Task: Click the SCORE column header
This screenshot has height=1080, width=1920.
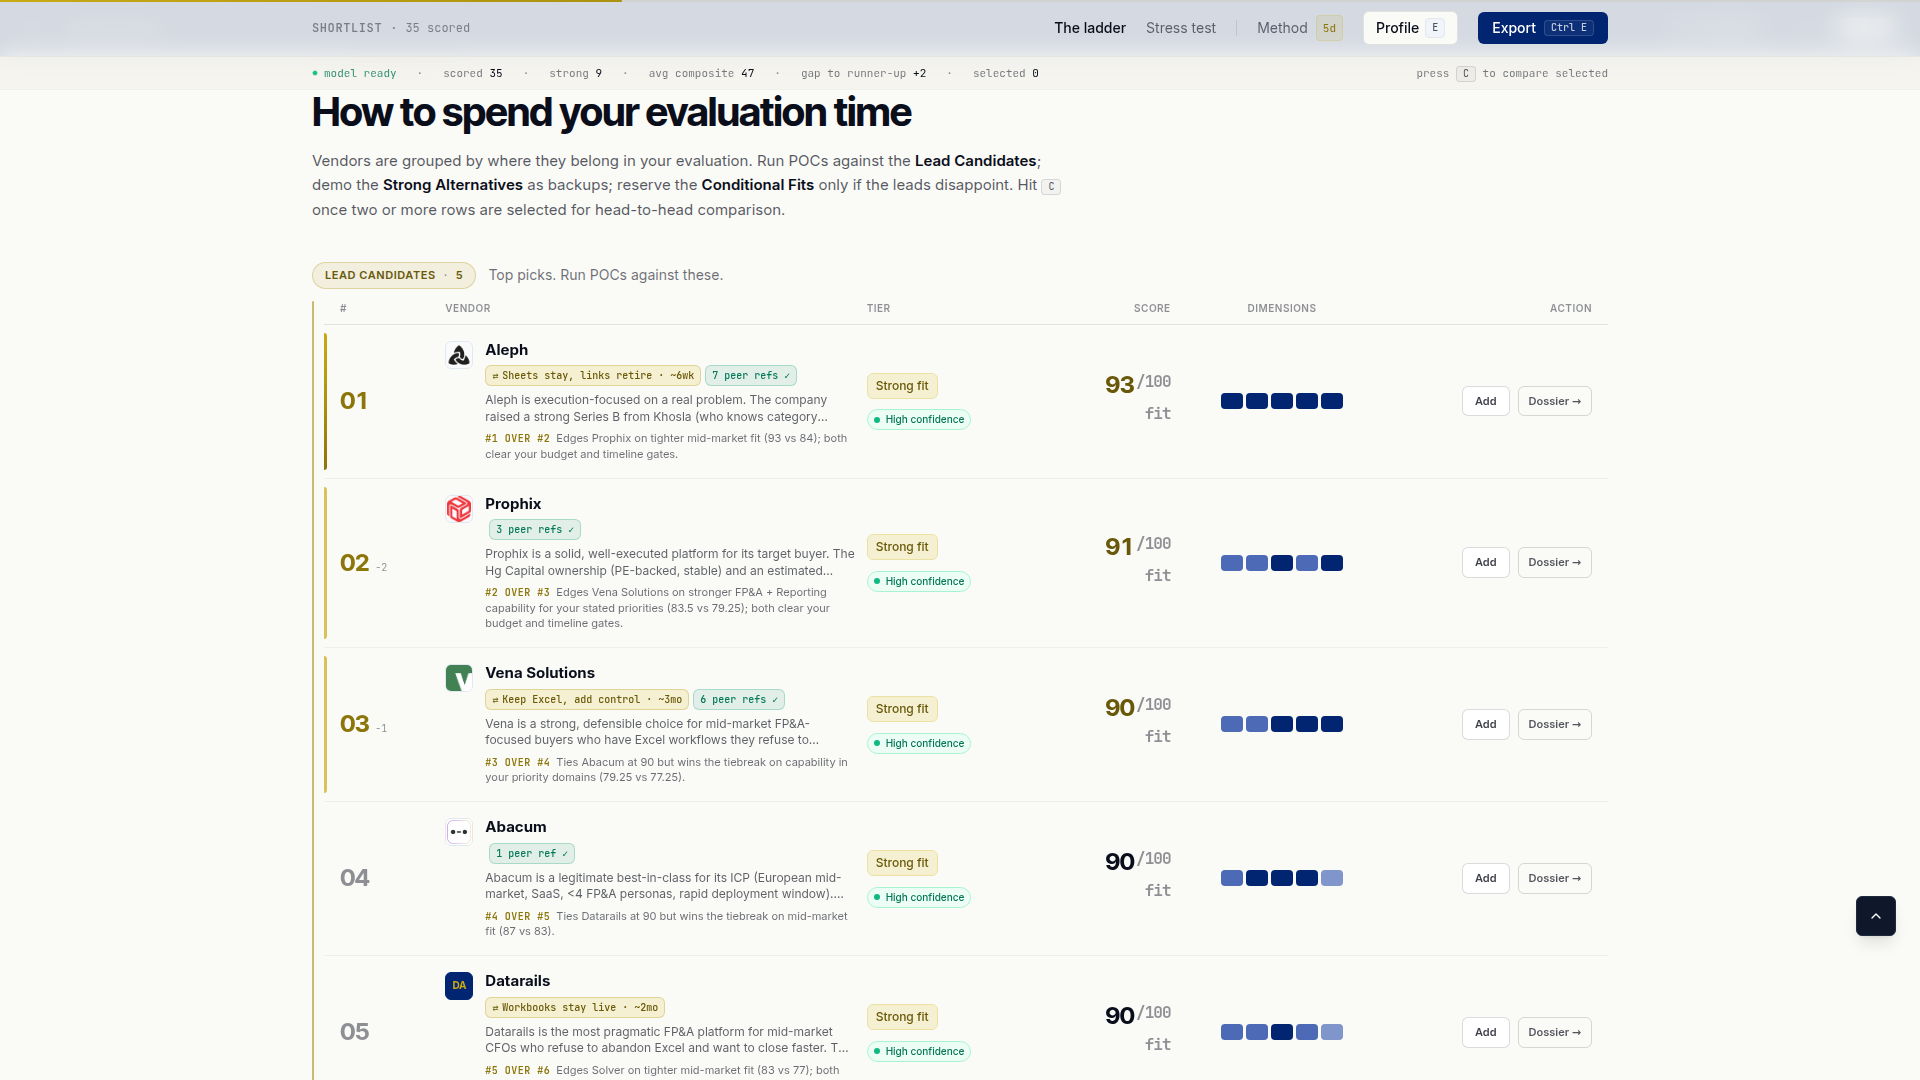Action: click(1152, 309)
